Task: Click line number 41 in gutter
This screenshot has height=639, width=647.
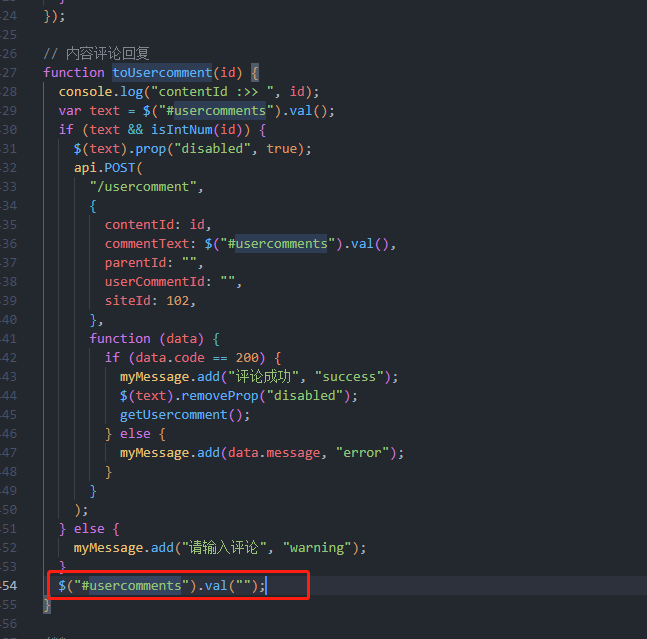Action: [9, 339]
